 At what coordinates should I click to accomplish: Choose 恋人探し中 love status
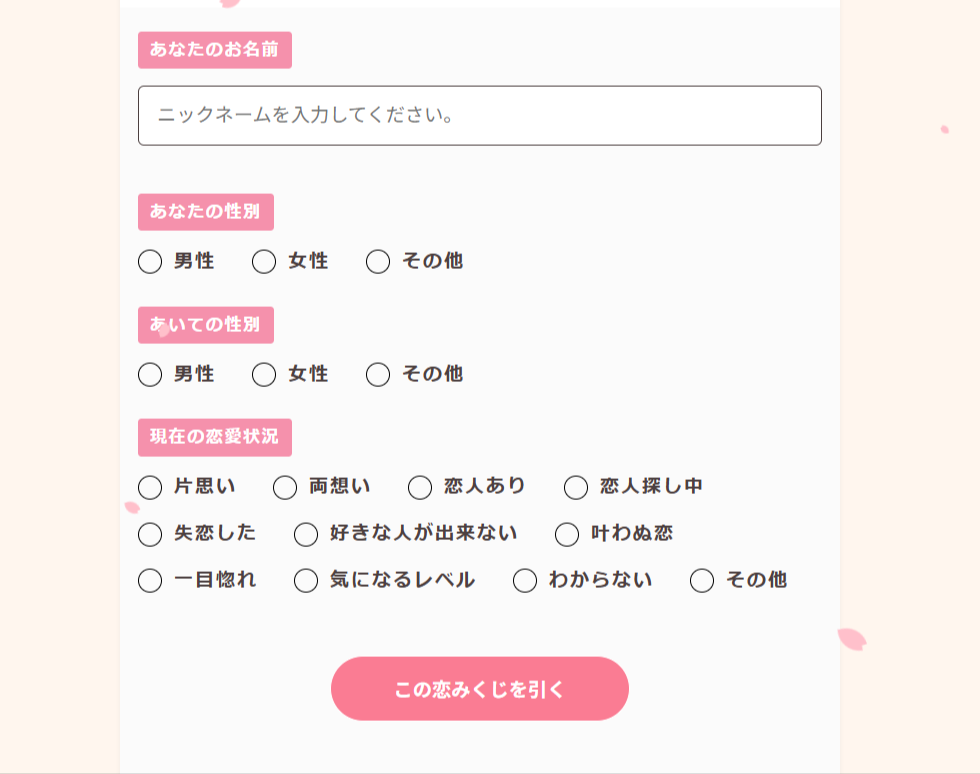[x=576, y=488]
